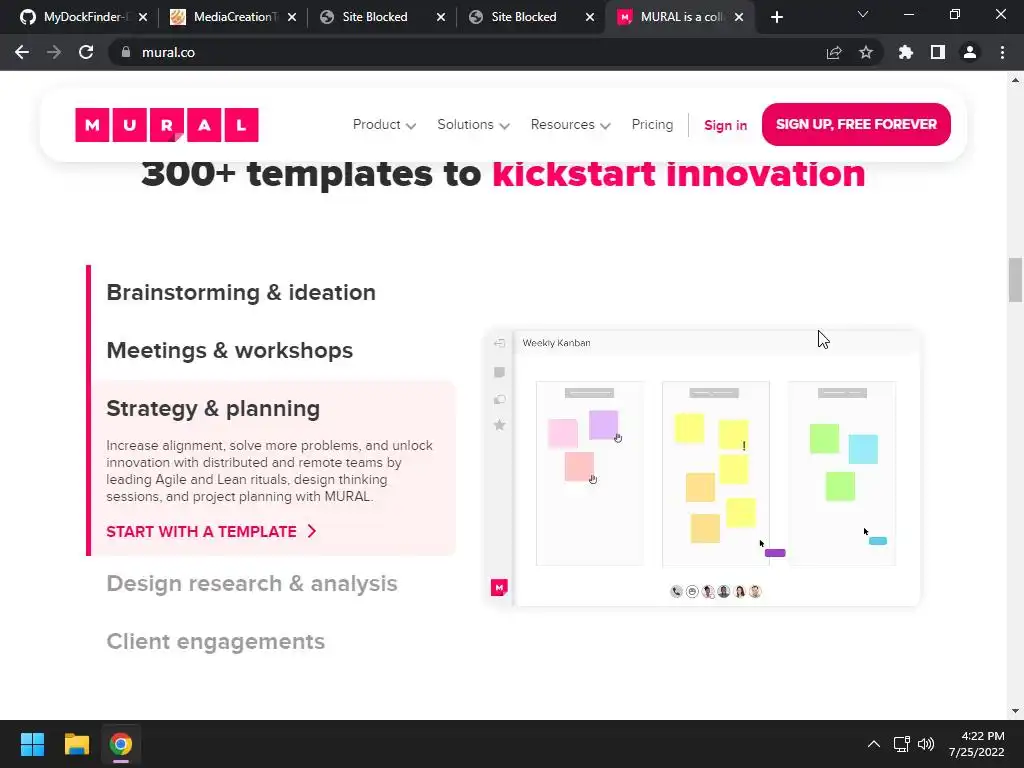
Task: Open File Explorer from the taskbar
Action: pyautogui.click(x=76, y=744)
